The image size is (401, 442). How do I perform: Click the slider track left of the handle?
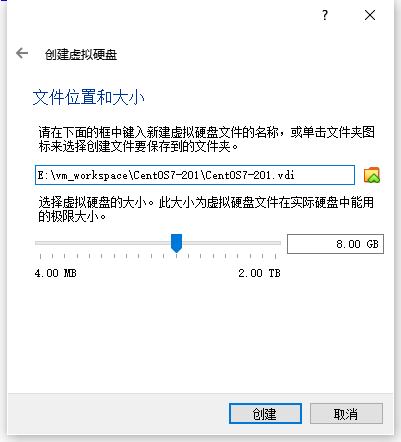[103, 243]
